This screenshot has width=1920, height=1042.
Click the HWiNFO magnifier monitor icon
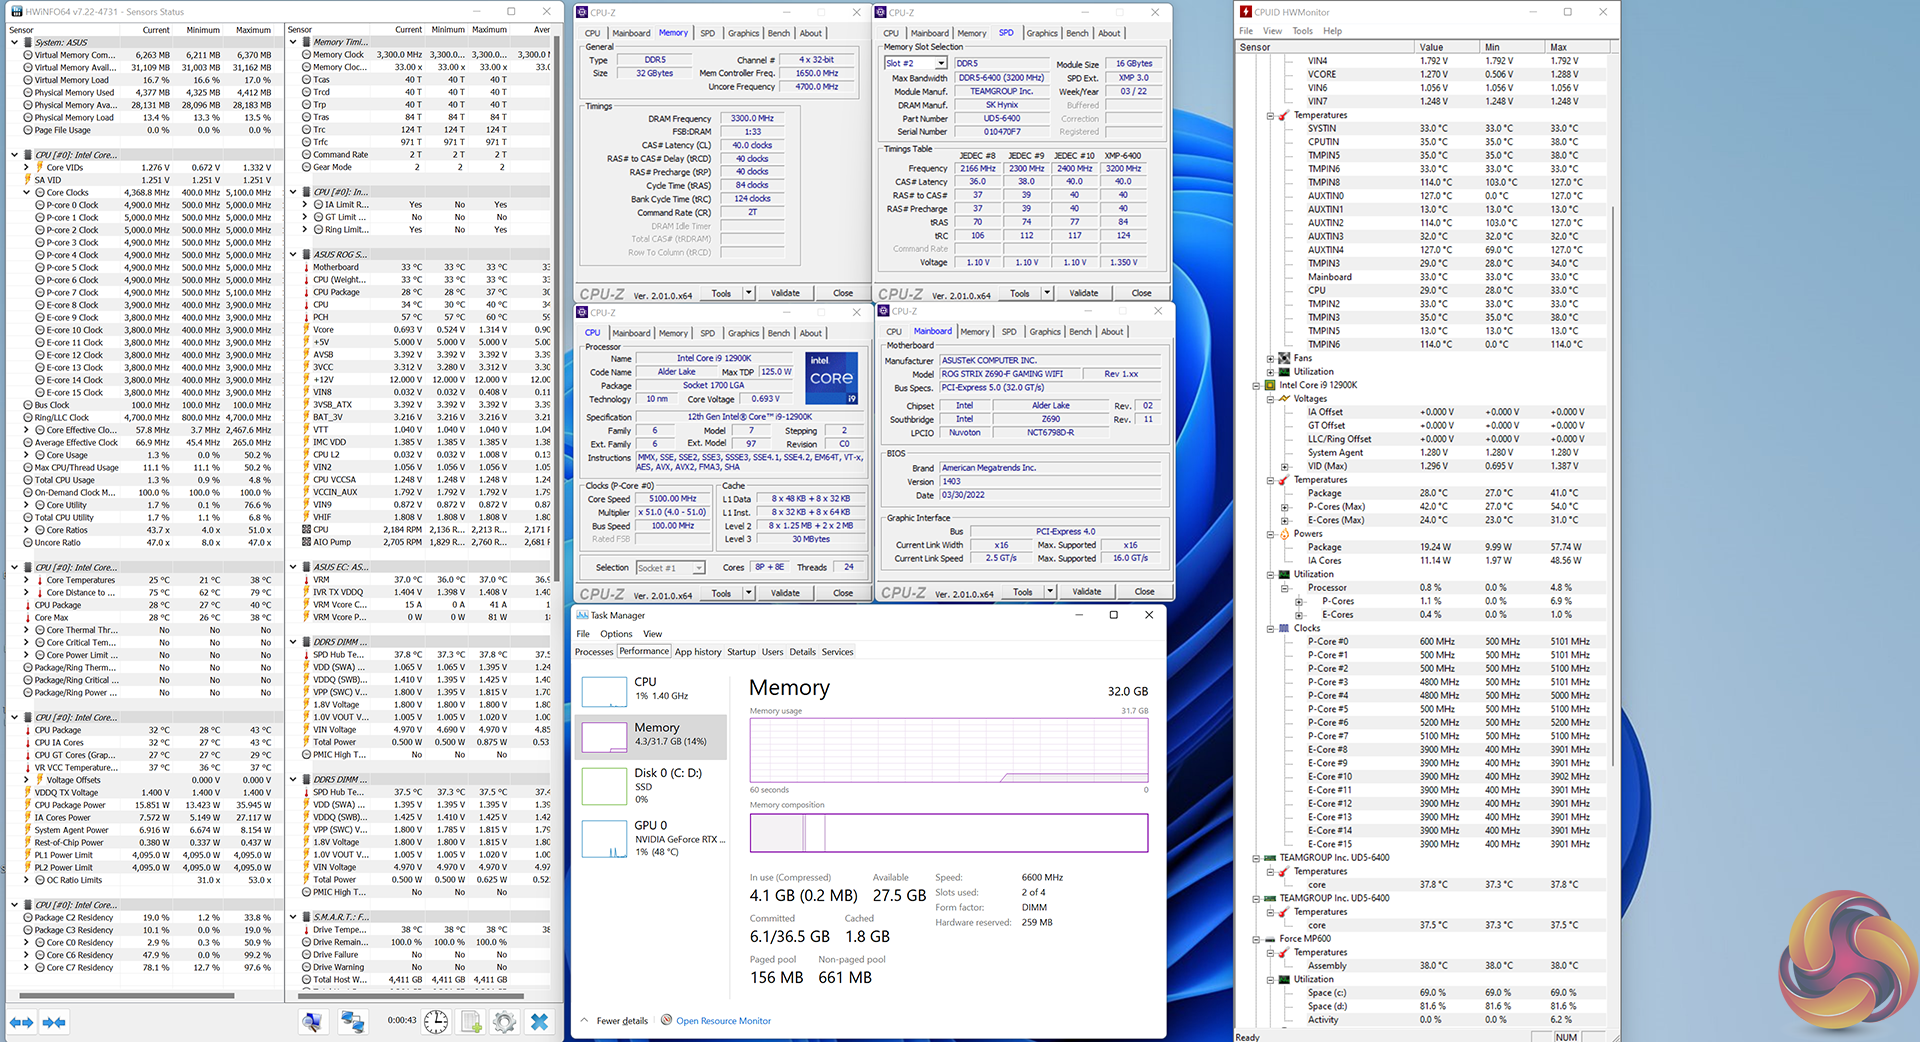(313, 1022)
